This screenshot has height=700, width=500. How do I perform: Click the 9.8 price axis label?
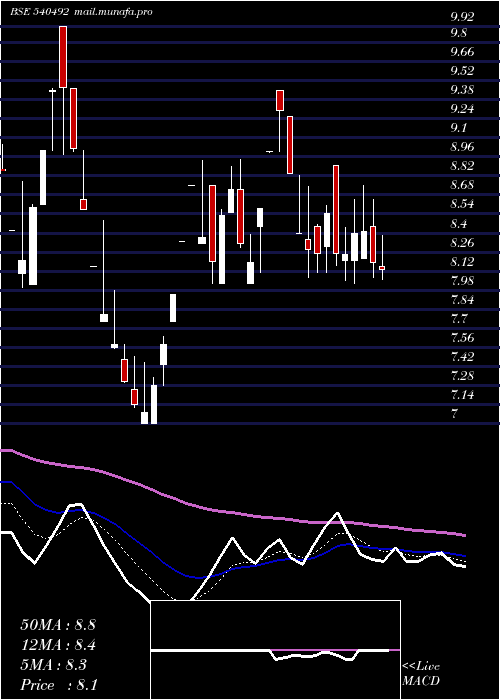458,33
